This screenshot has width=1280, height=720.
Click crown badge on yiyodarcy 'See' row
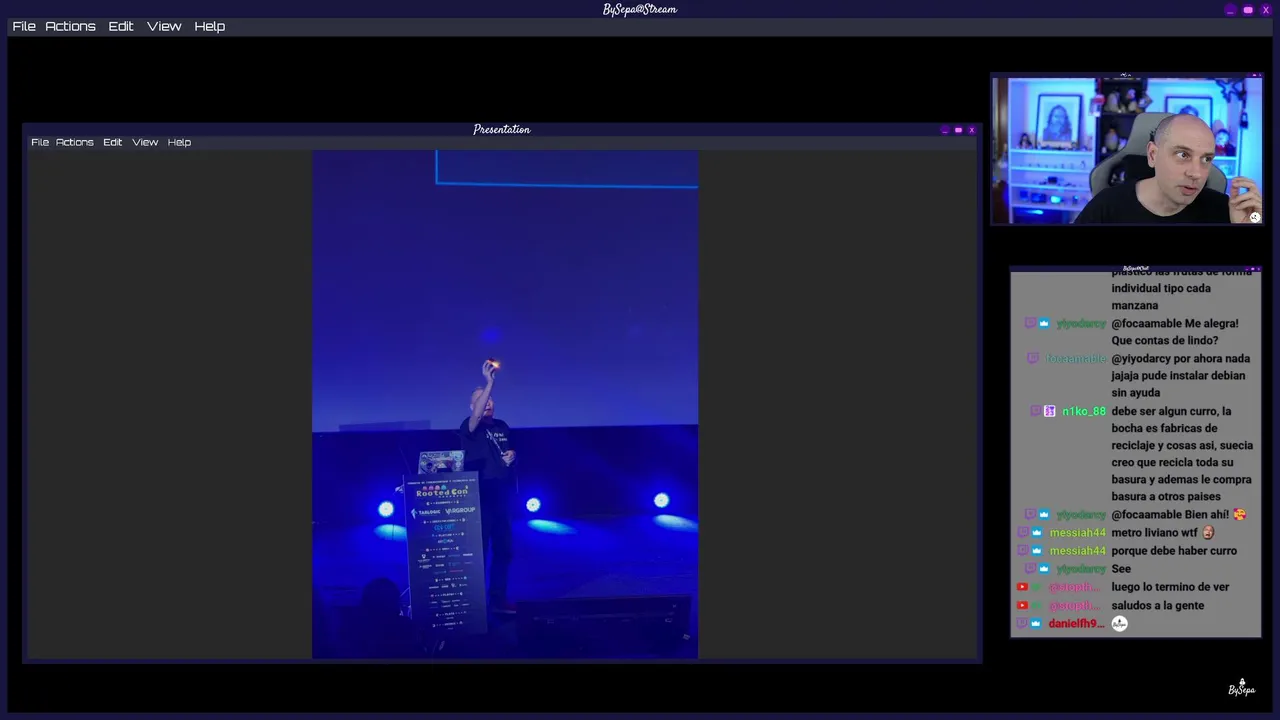tap(1044, 568)
